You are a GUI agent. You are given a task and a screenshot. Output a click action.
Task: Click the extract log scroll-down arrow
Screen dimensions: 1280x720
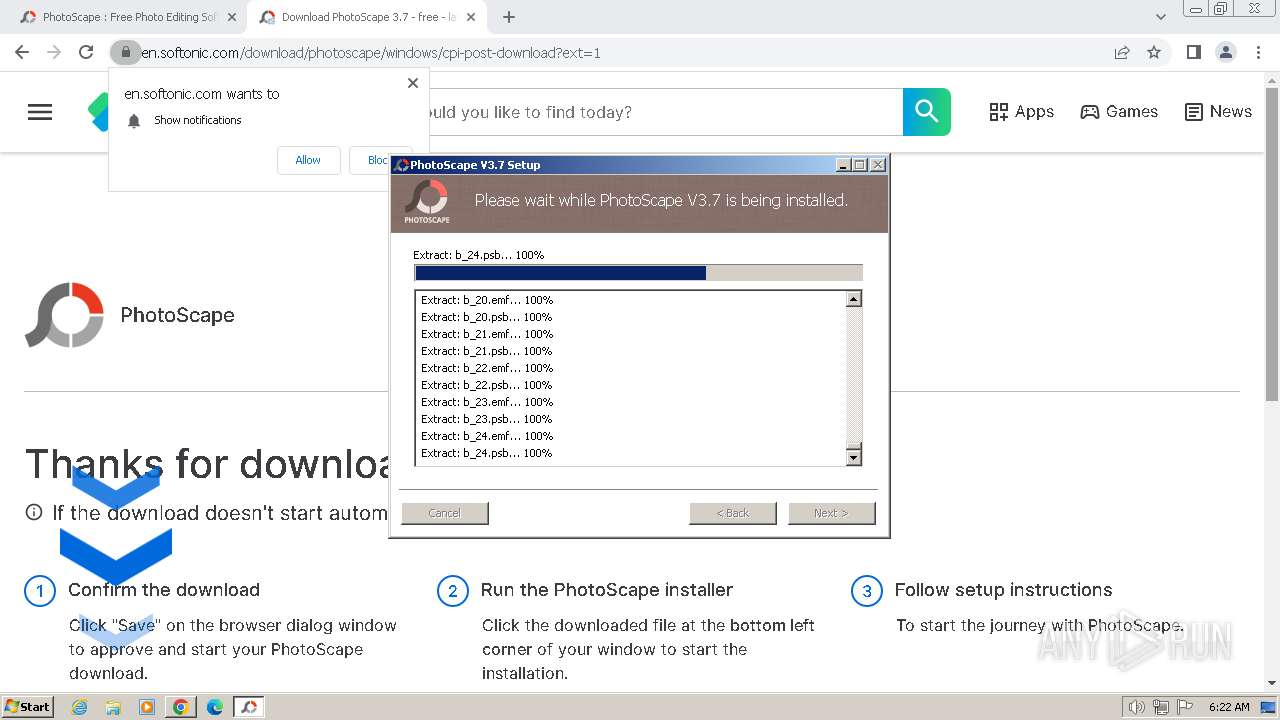point(854,457)
